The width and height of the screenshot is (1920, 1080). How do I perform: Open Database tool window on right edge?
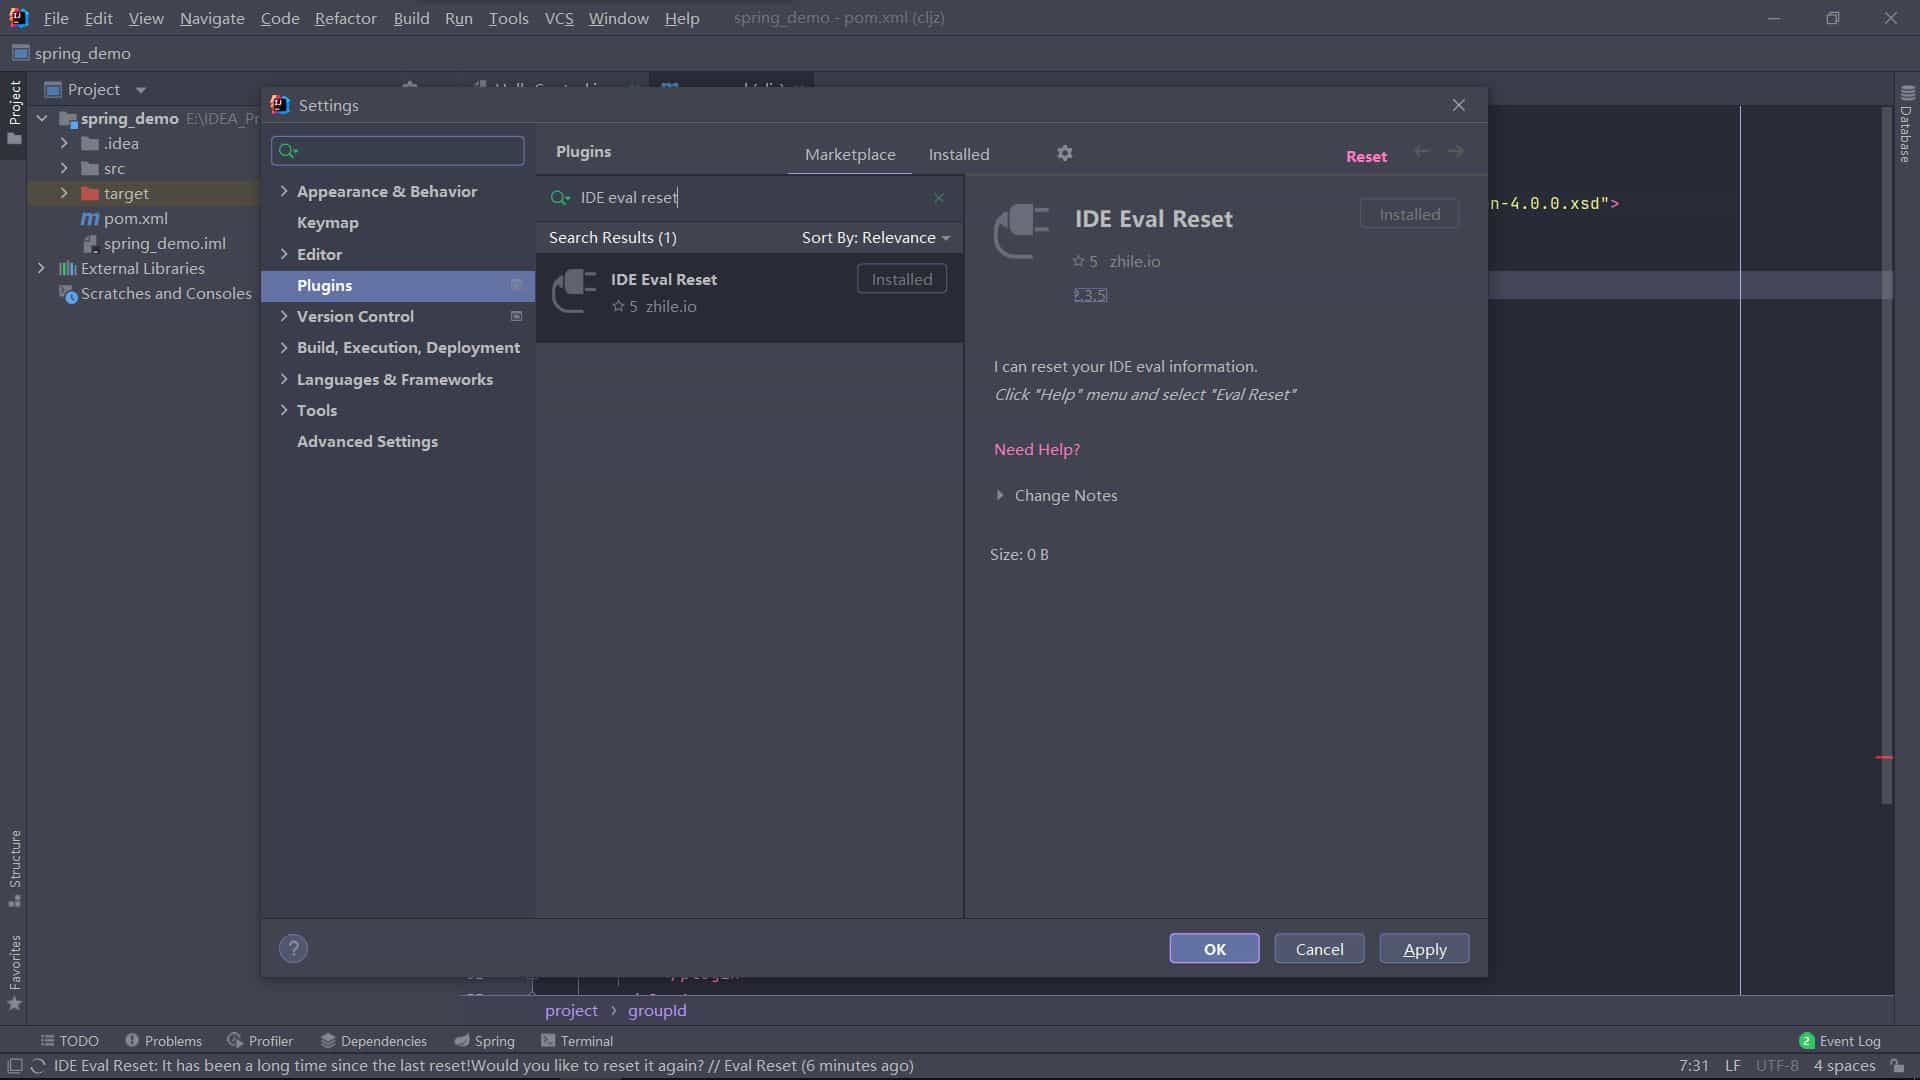1906,124
